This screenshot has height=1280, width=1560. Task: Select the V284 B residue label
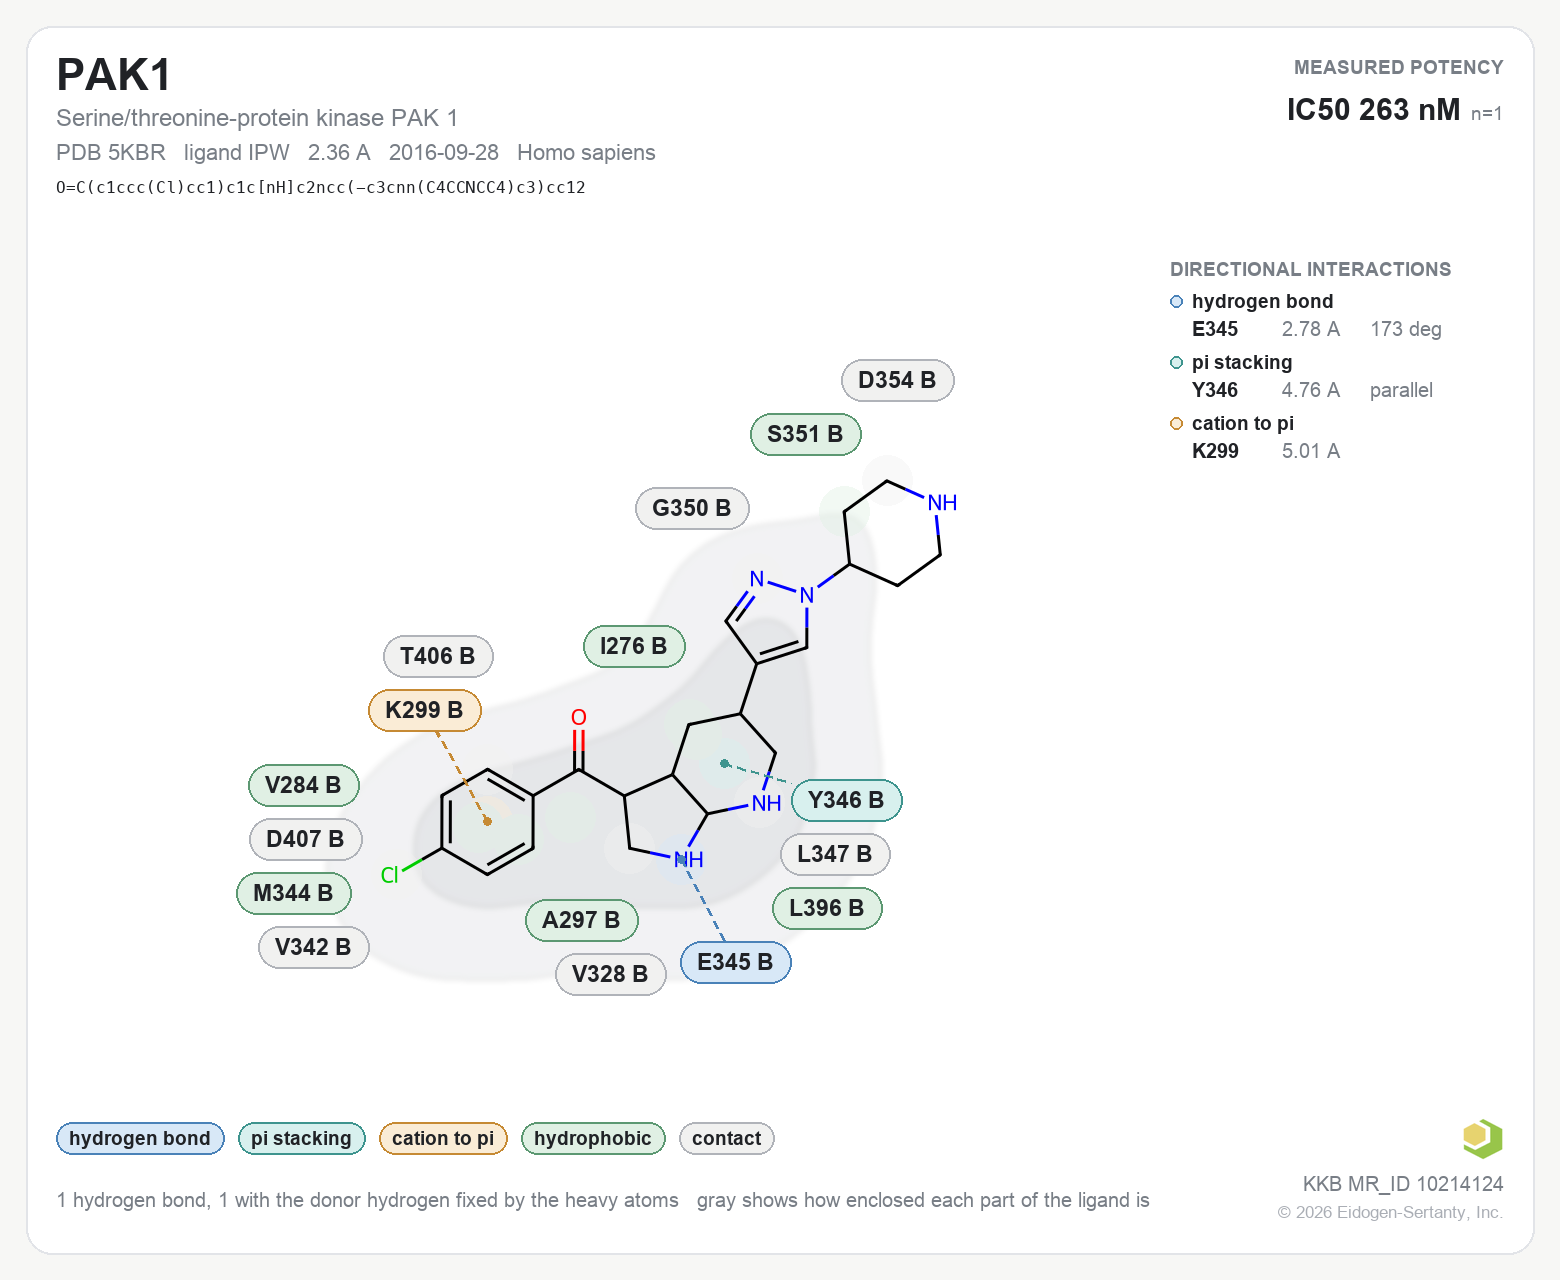[303, 785]
